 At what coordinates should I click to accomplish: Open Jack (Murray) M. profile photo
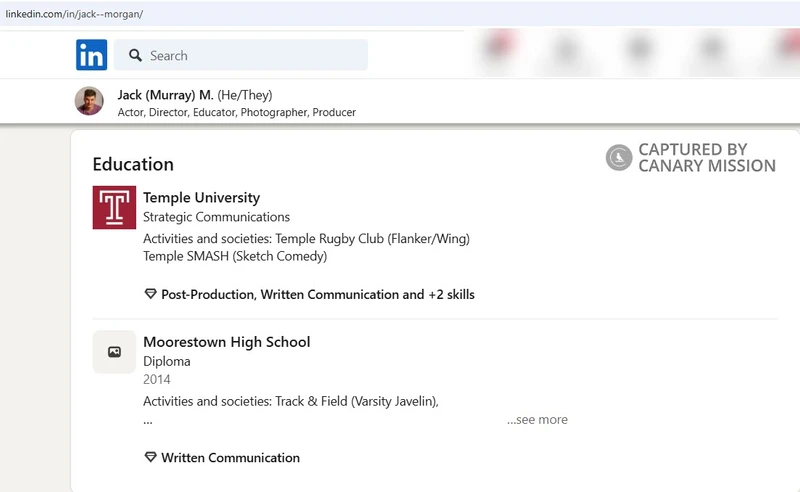89,101
